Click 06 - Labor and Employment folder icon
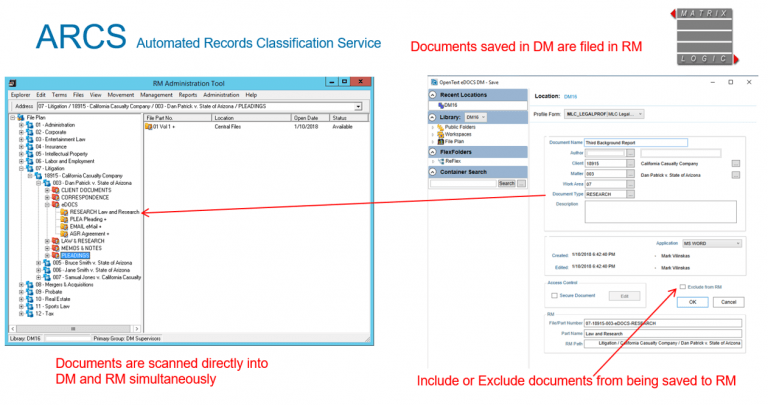Image resolution: width=768 pixels, height=405 pixels. [x=30, y=161]
